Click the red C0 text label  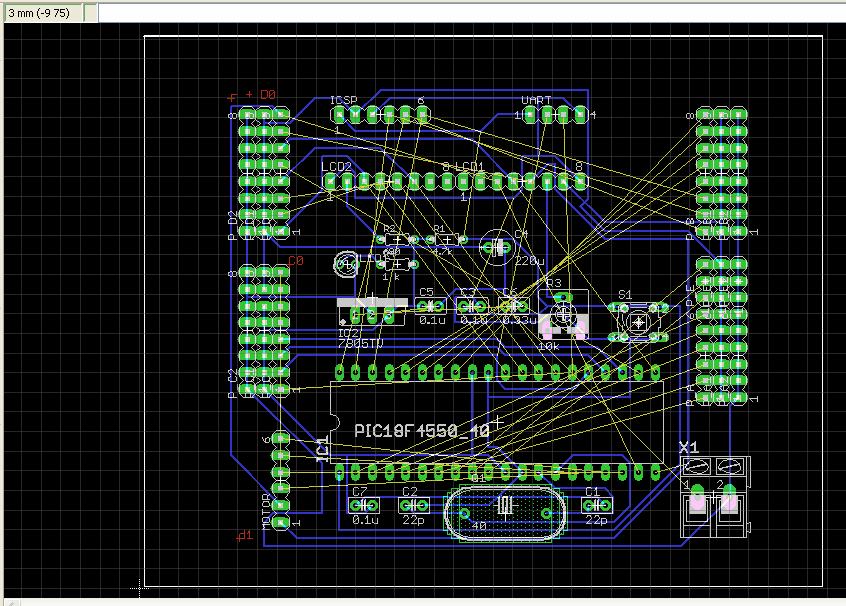[296, 261]
